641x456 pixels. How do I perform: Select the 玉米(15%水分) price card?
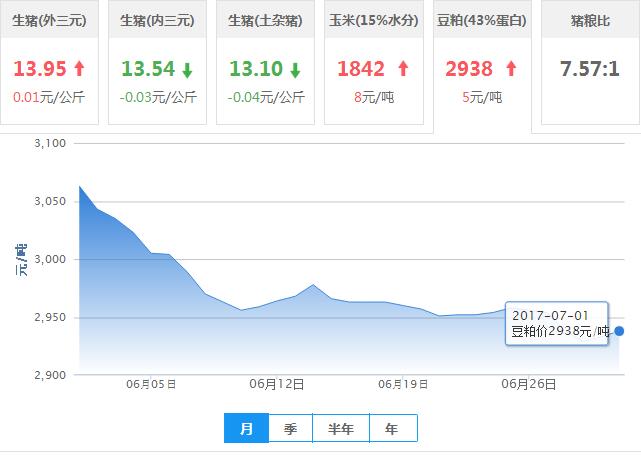pyautogui.click(x=374, y=62)
